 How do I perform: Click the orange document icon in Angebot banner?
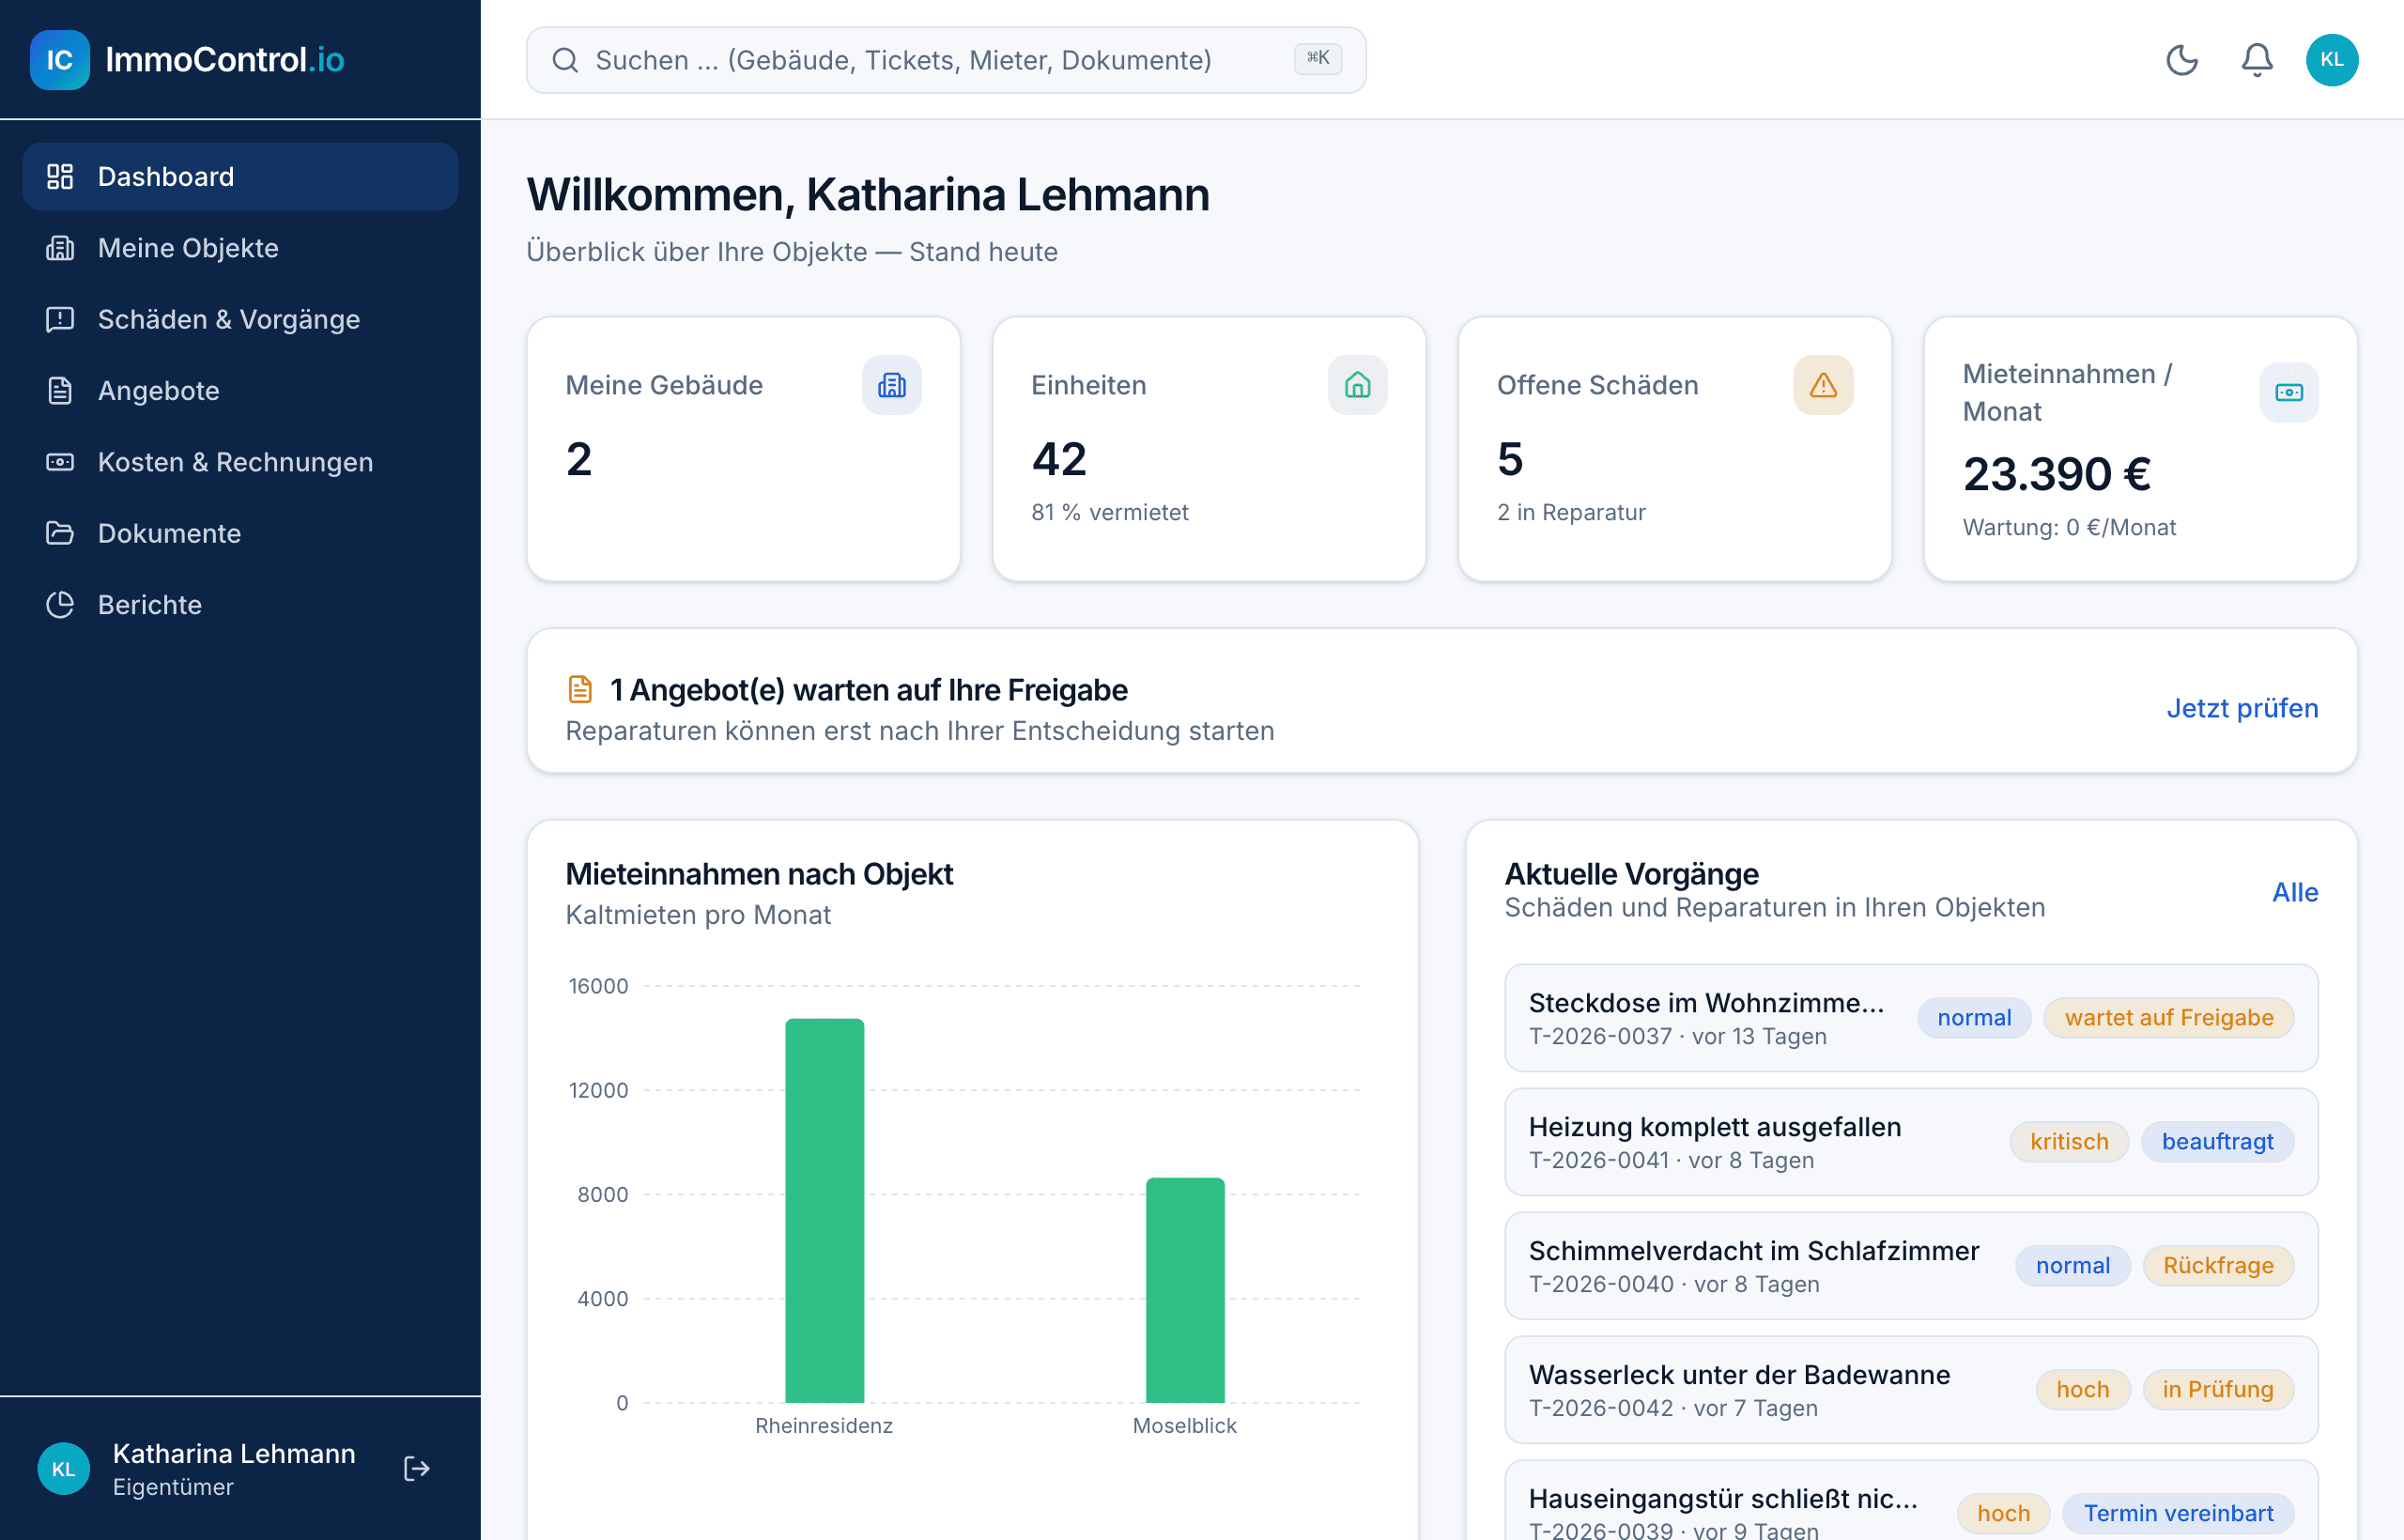point(580,689)
